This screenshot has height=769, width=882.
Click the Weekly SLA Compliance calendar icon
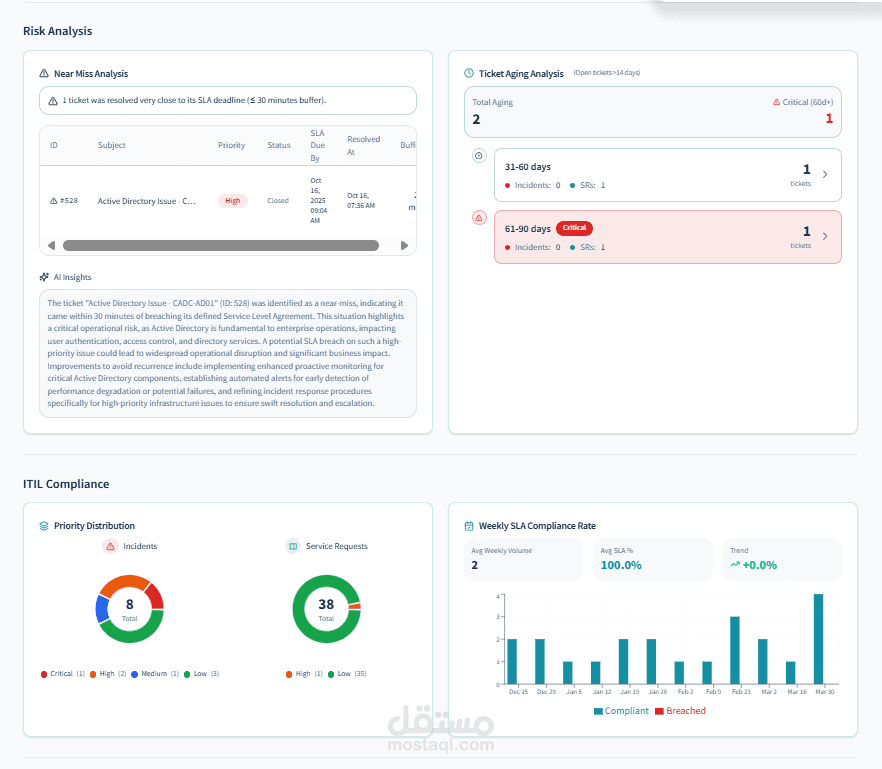(469, 526)
